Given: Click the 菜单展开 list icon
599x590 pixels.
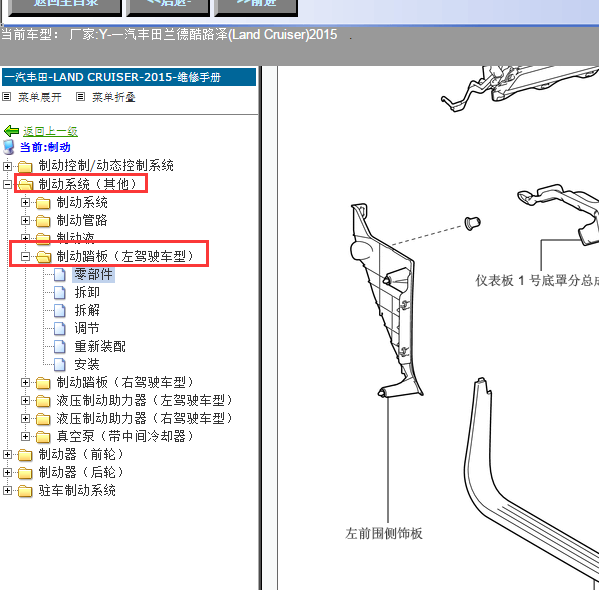Looking at the screenshot, I should pyautogui.click(x=6, y=97).
